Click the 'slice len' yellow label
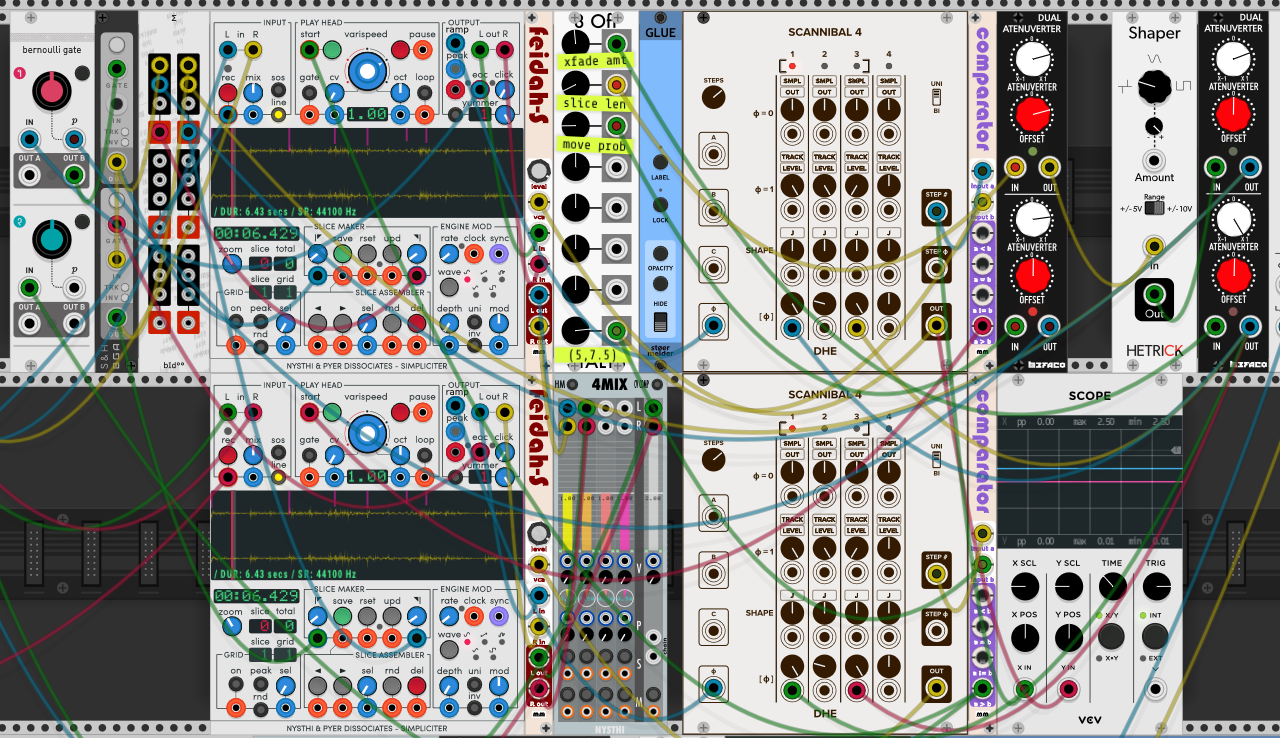 point(593,103)
